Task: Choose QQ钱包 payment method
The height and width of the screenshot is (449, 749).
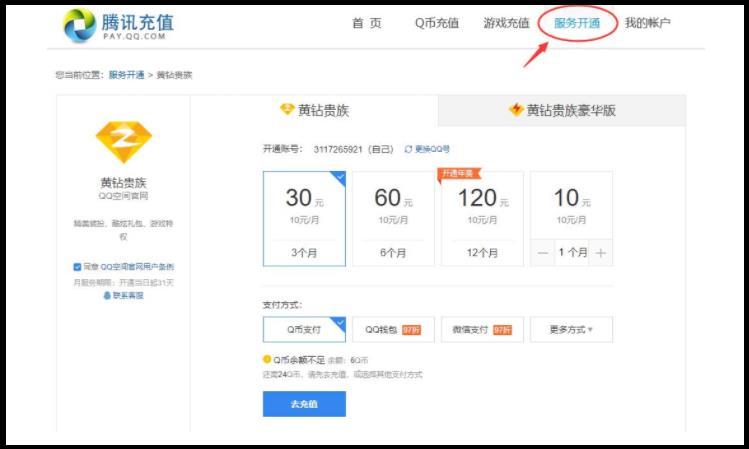Action: [x=393, y=330]
